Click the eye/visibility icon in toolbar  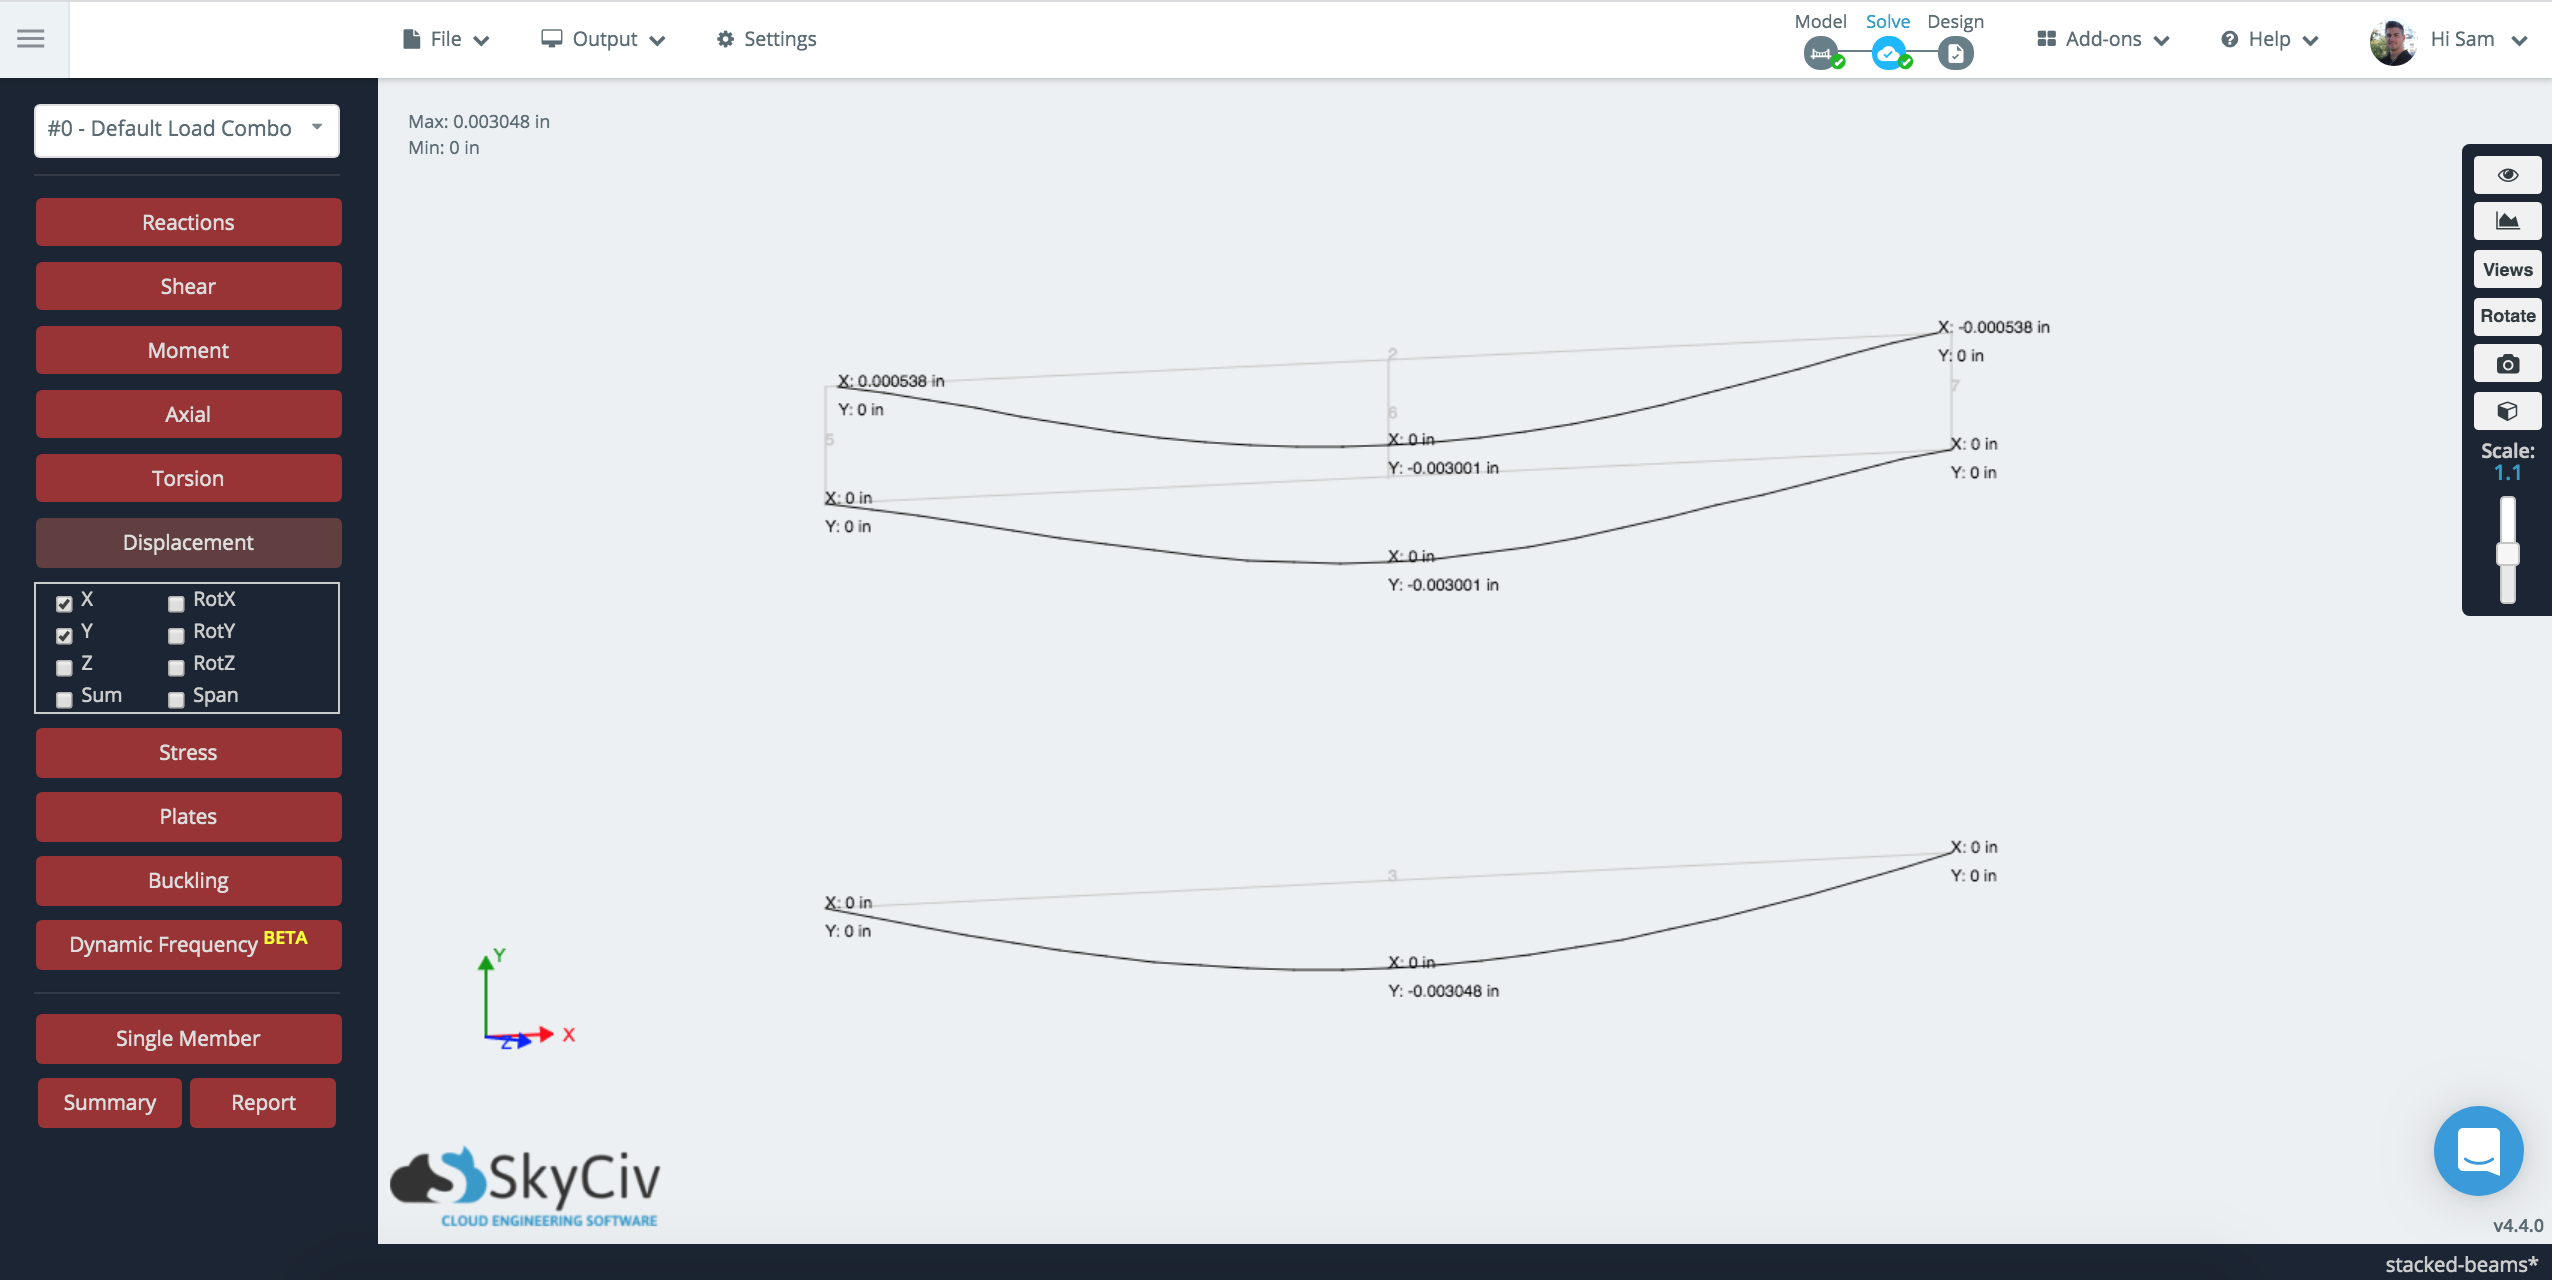[x=2508, y=175]
